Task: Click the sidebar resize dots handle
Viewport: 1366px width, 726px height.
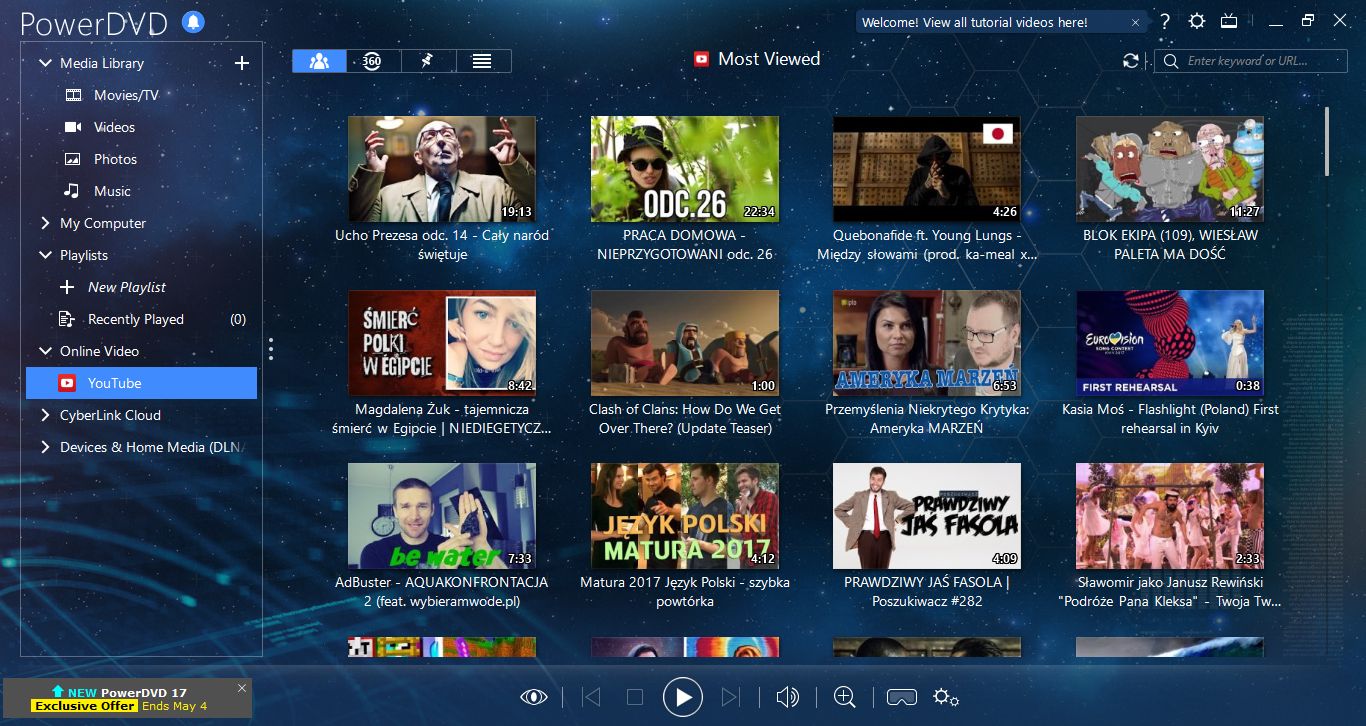Action: 270,348
